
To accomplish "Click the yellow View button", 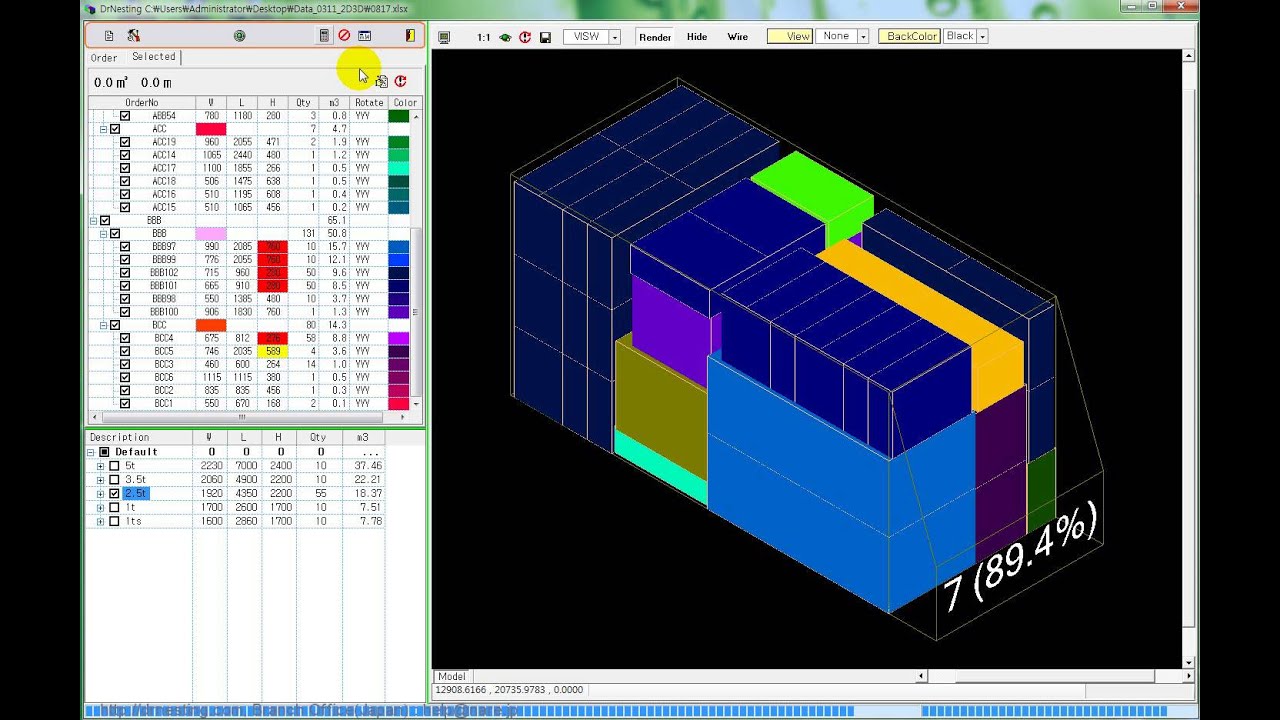I will tap(790, 37).
